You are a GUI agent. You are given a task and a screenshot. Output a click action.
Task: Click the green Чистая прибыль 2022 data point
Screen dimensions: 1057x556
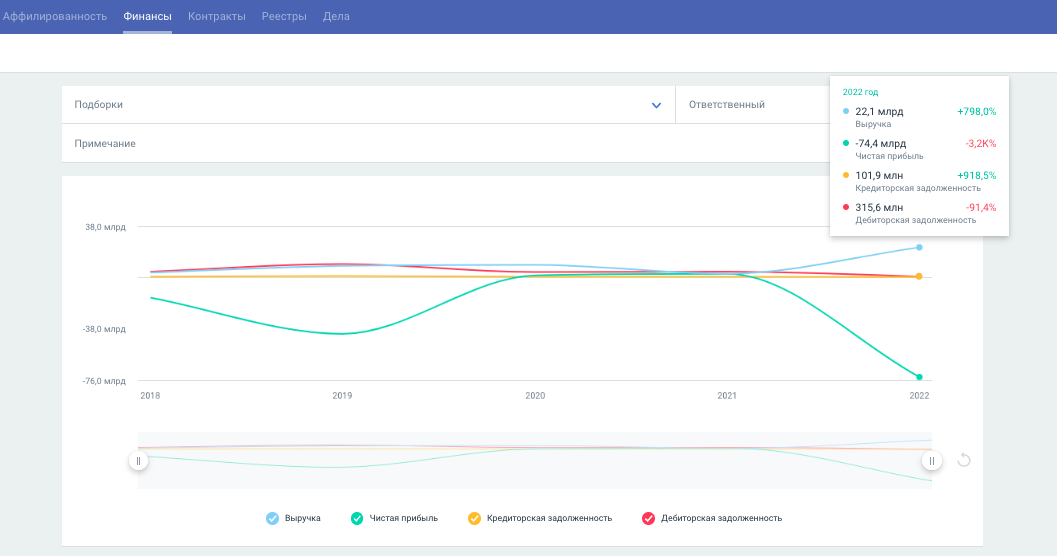click(x=919, y=377)
